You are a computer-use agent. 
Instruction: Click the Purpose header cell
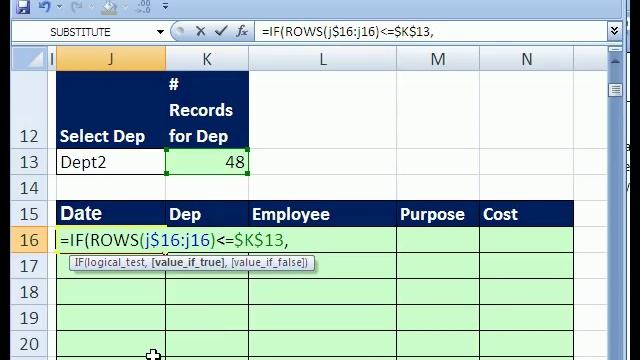click(x=438, y=213)
